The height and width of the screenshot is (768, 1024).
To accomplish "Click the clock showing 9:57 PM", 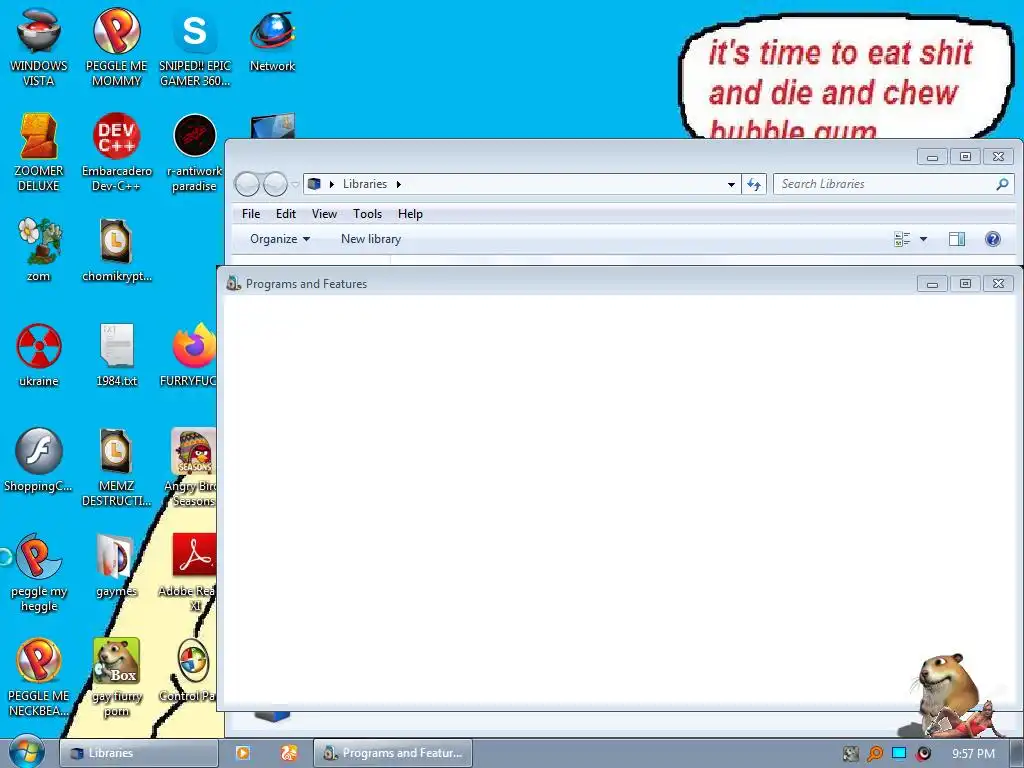I will click(973, 754).
